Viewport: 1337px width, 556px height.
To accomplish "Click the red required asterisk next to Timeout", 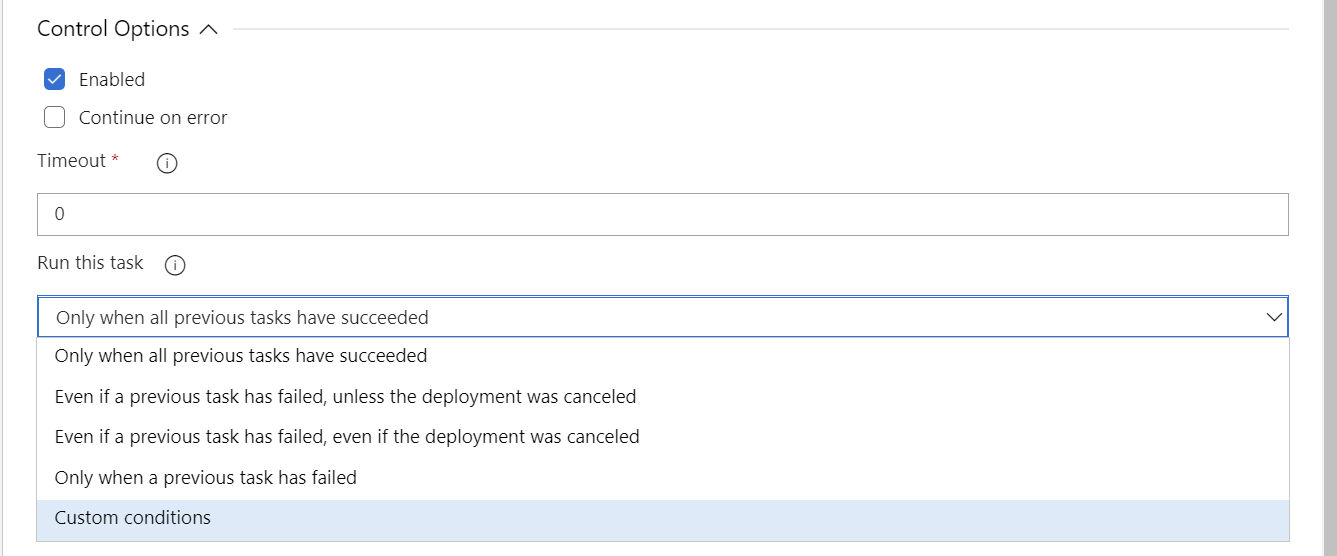I will [115, 159].
